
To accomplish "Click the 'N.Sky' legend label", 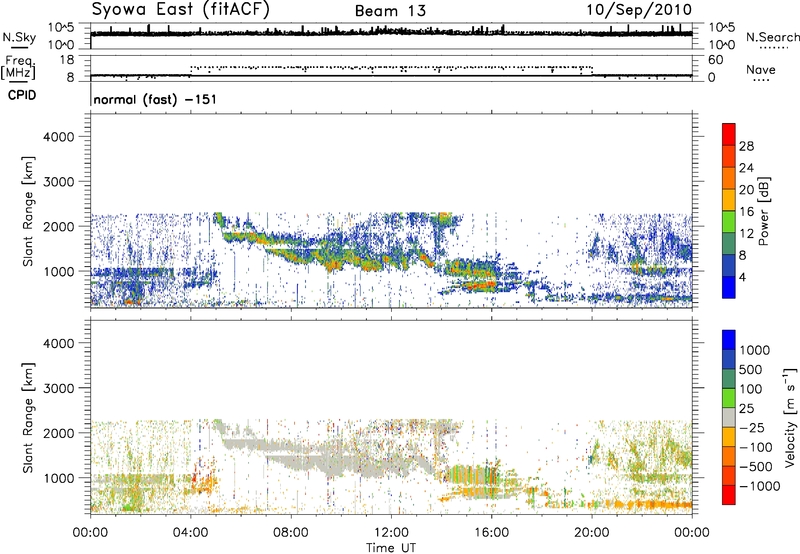I will click(x=19, y=37).
